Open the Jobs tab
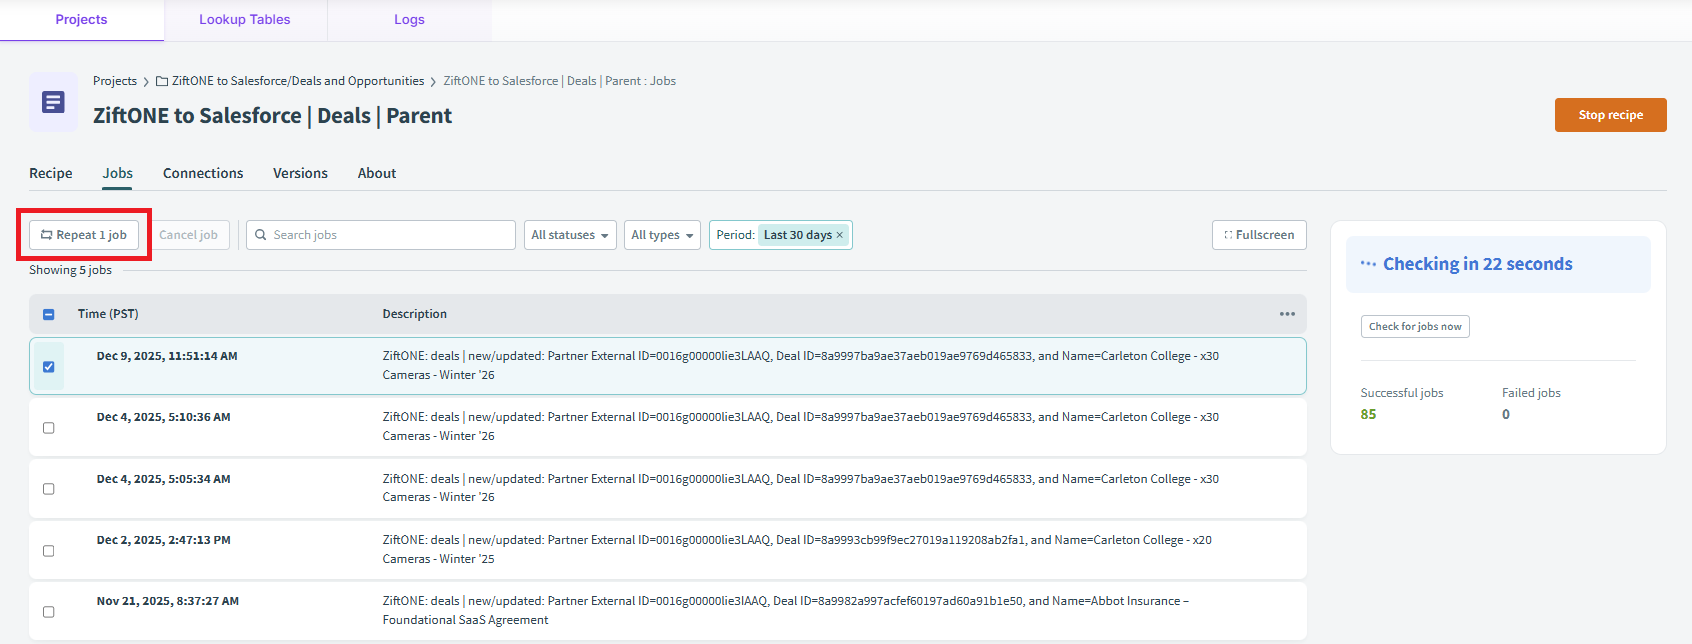Viewport: 1692px width, 644px height. [118, 173]
